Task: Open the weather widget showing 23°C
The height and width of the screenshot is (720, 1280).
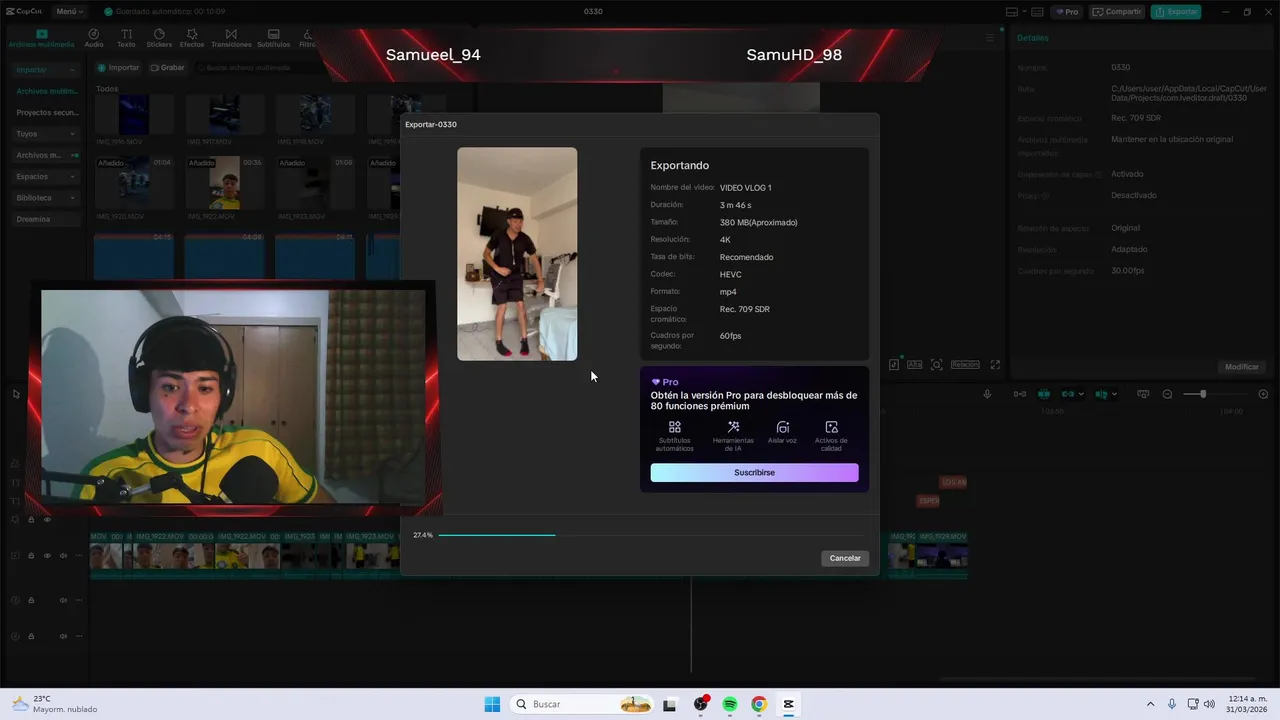Action: click(x=55, y=704)
